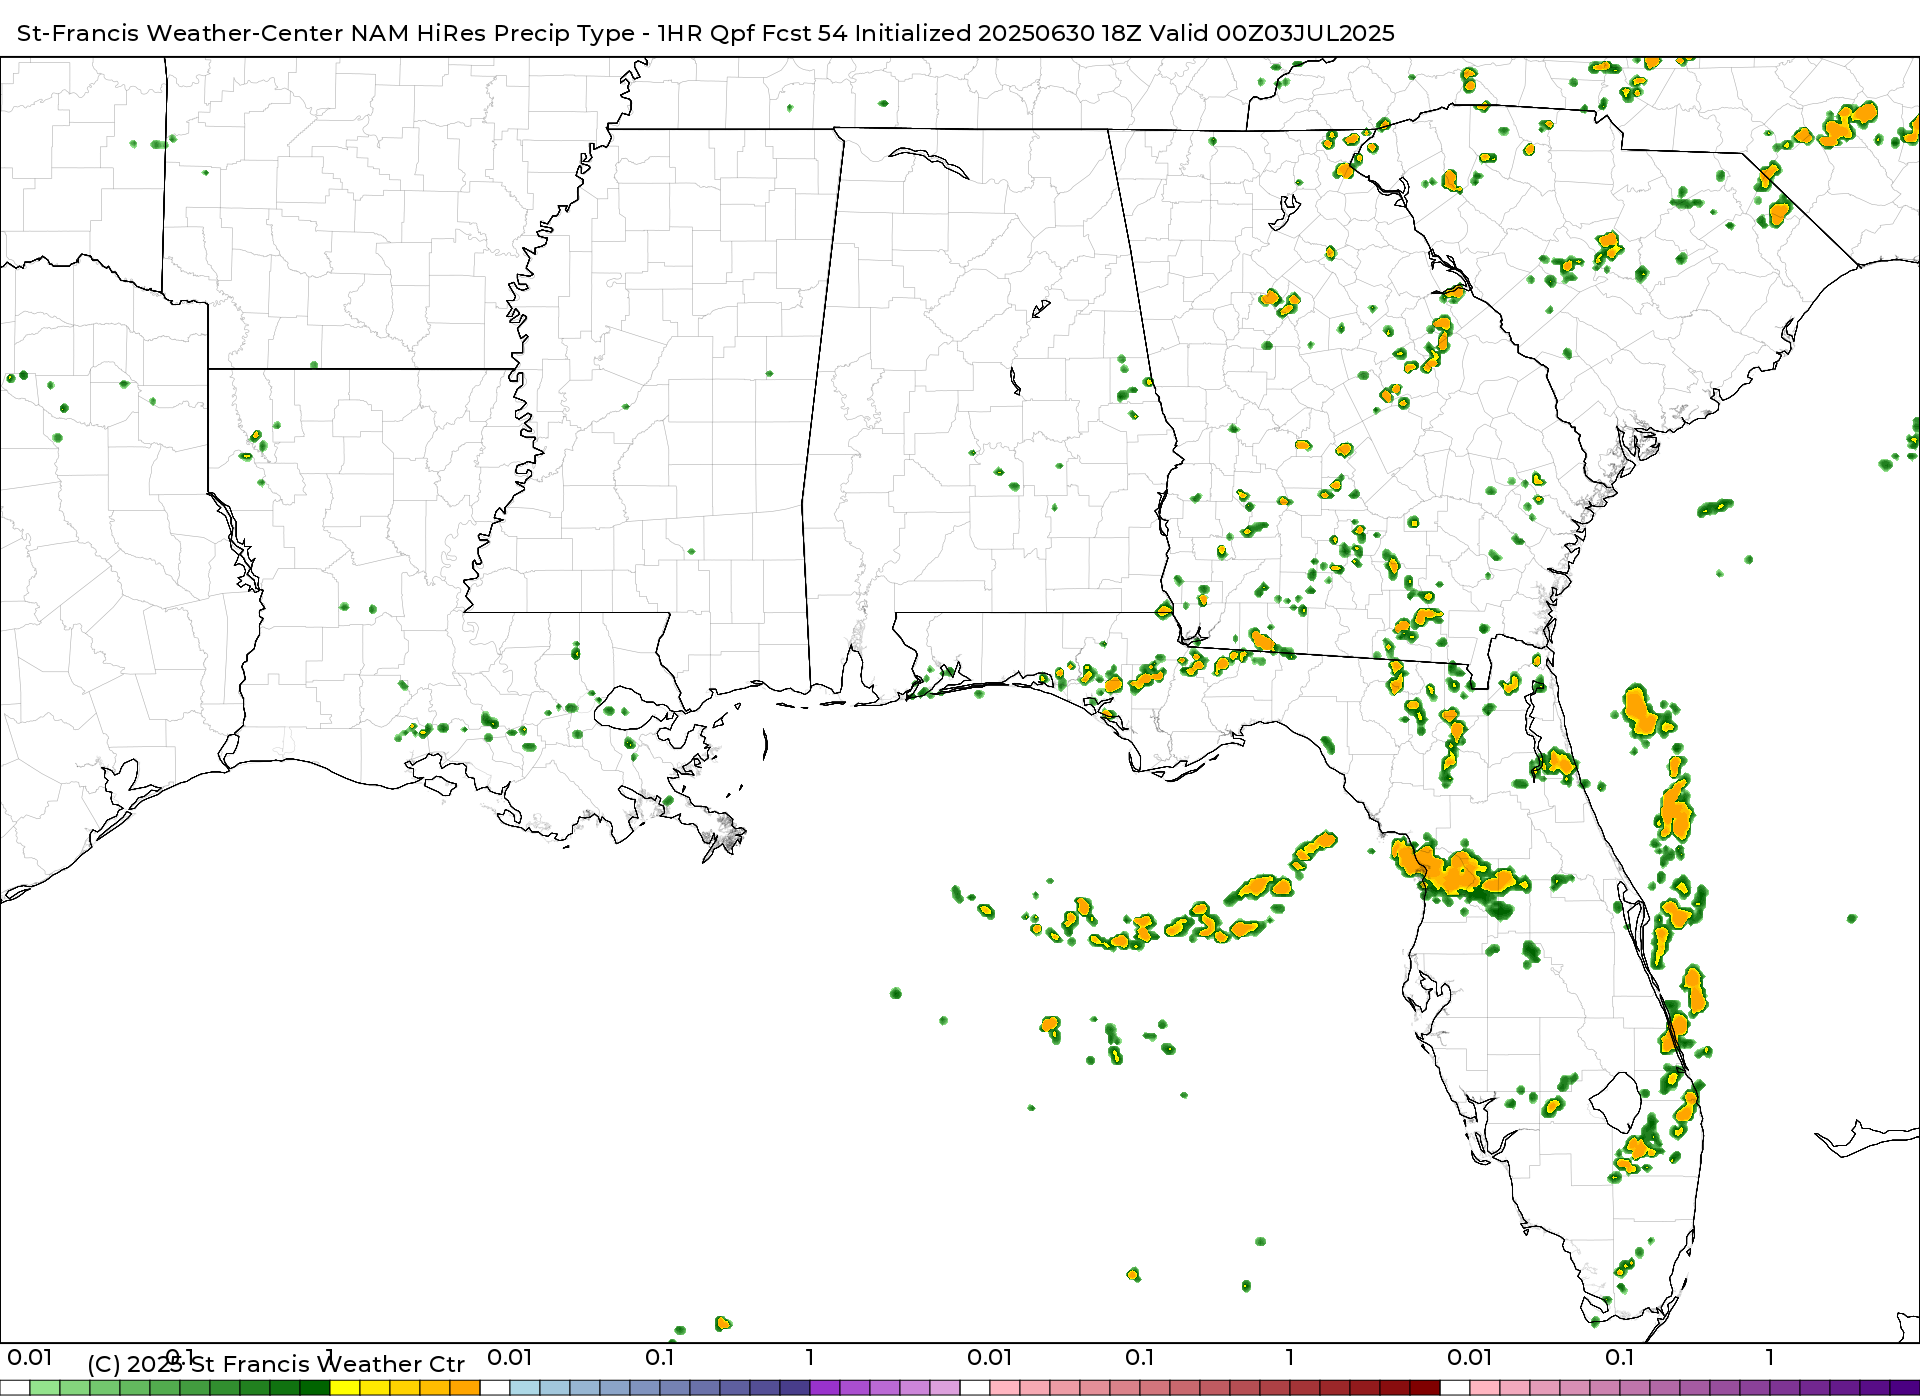
Task: Click the "(C) 2025 St Francis Weather Ctr" copyright text
Action: pyautogui.click(x=276, y=1364)
